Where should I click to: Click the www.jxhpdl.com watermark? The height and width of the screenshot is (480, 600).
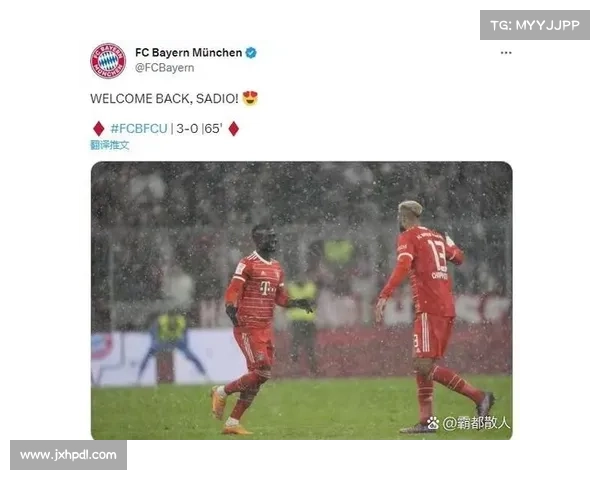click(68, 455)
